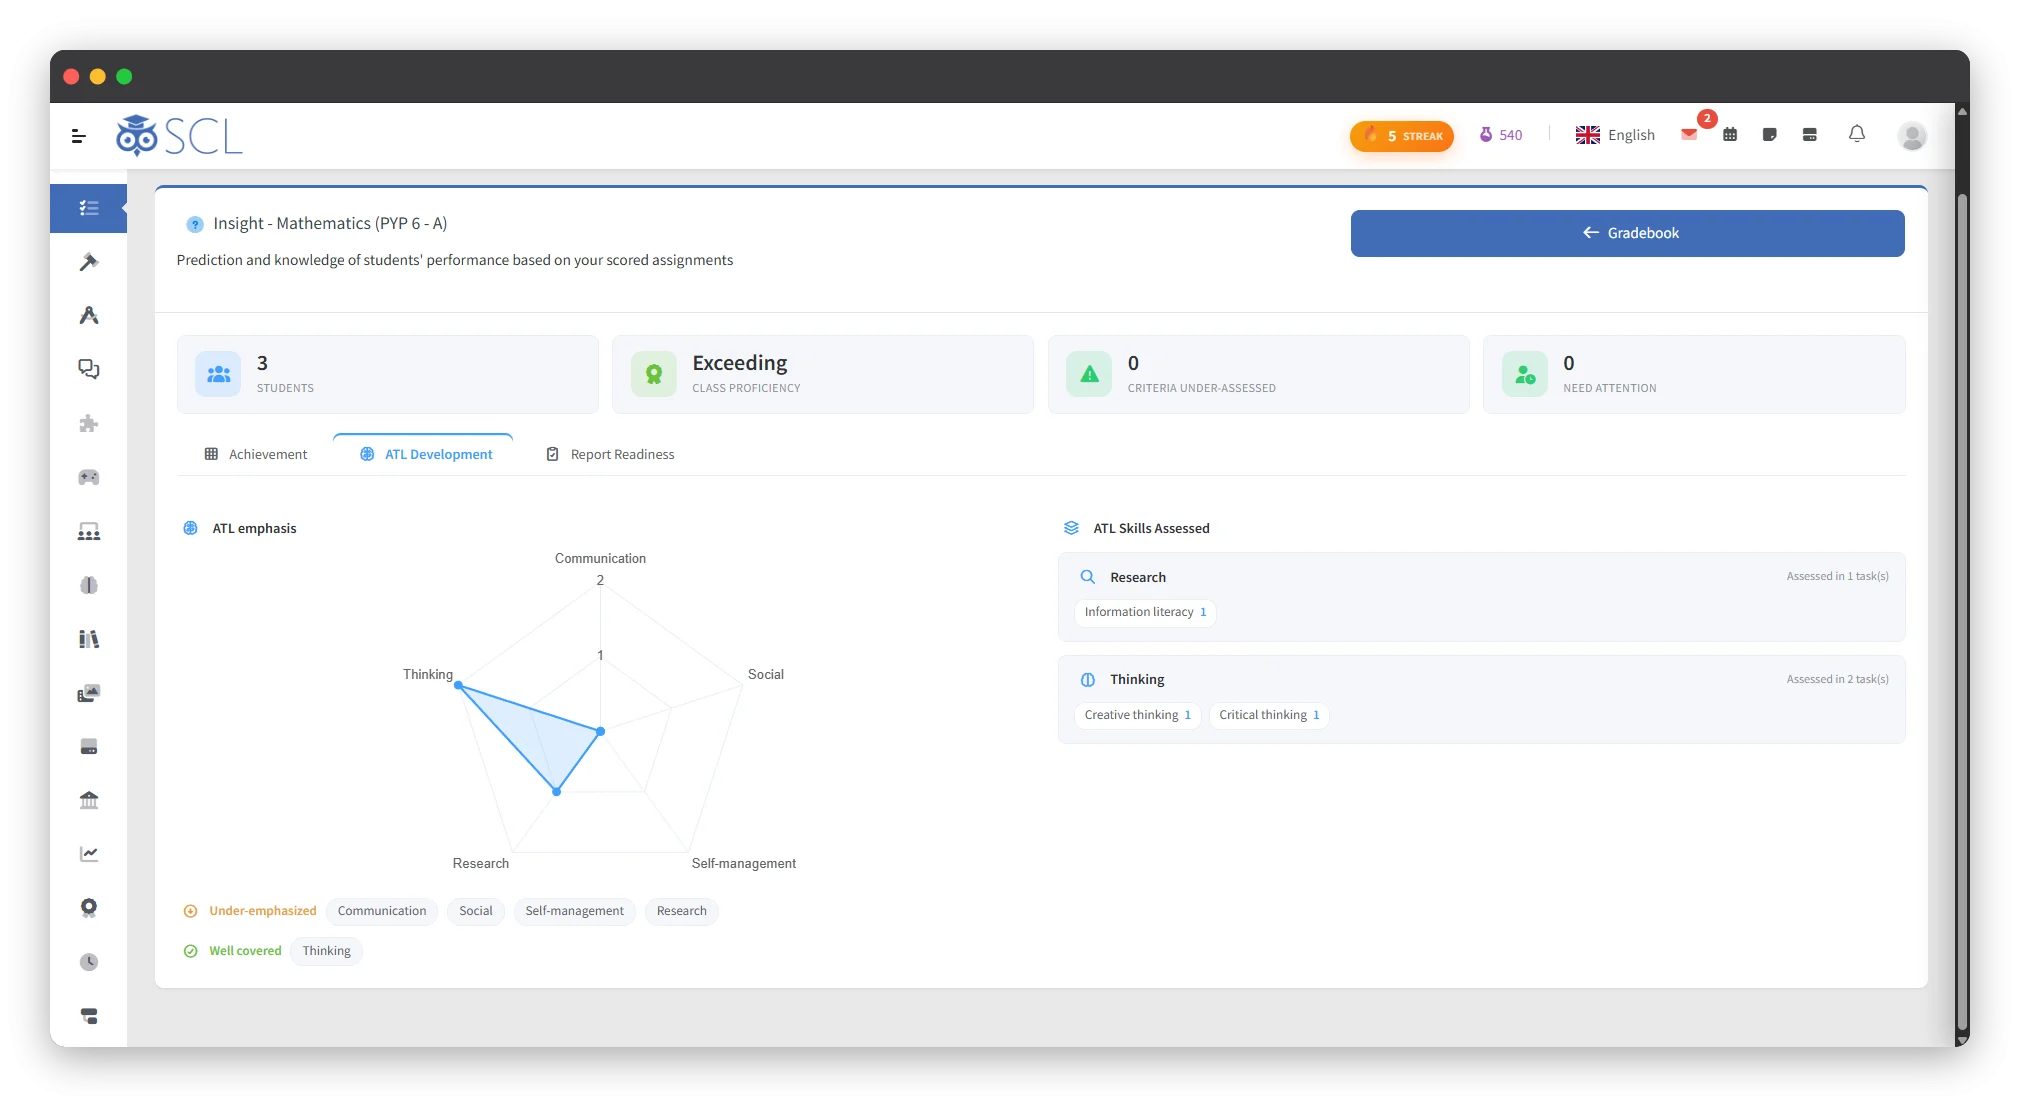This screenshot has width=2020, height=1096.
Task: Click the Thinking brain icon in skills panel
Action: coord(1088,680)
